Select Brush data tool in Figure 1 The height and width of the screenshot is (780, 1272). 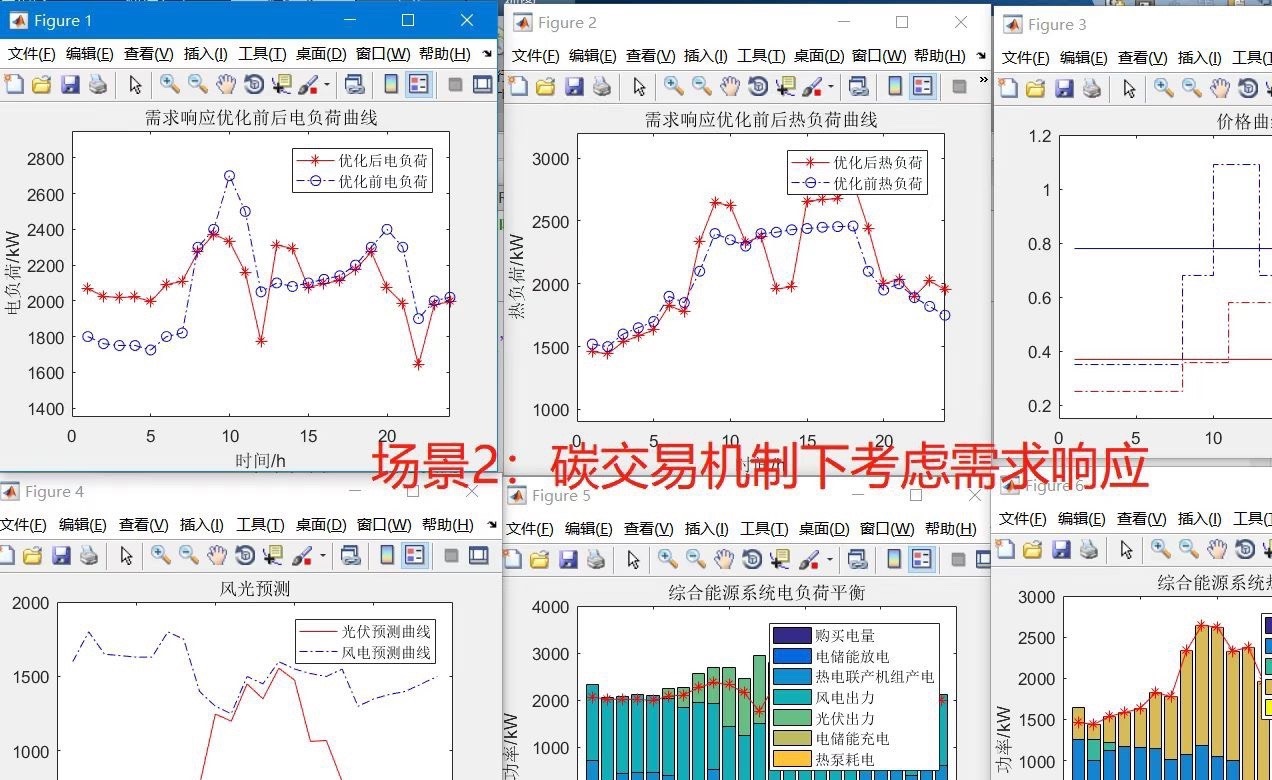coord(307,85)
